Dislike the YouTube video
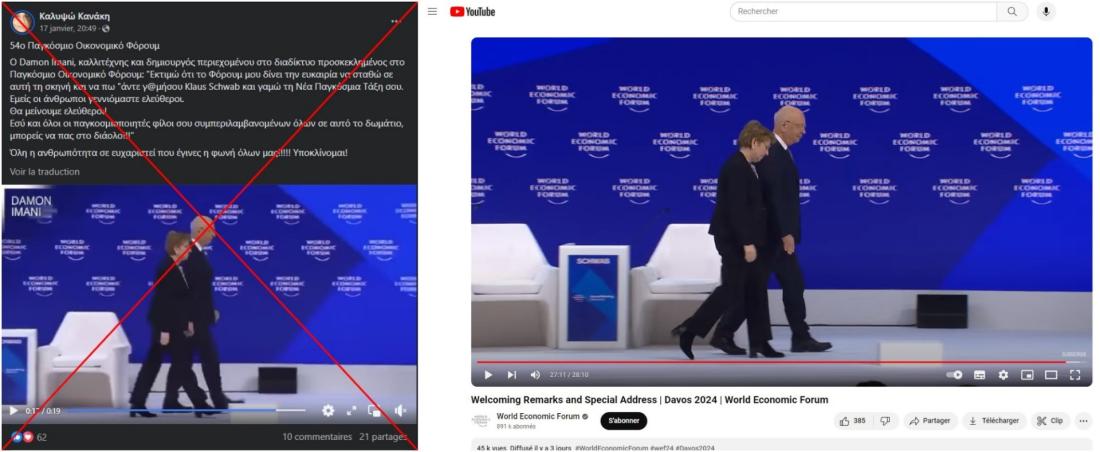 [885, 421]
